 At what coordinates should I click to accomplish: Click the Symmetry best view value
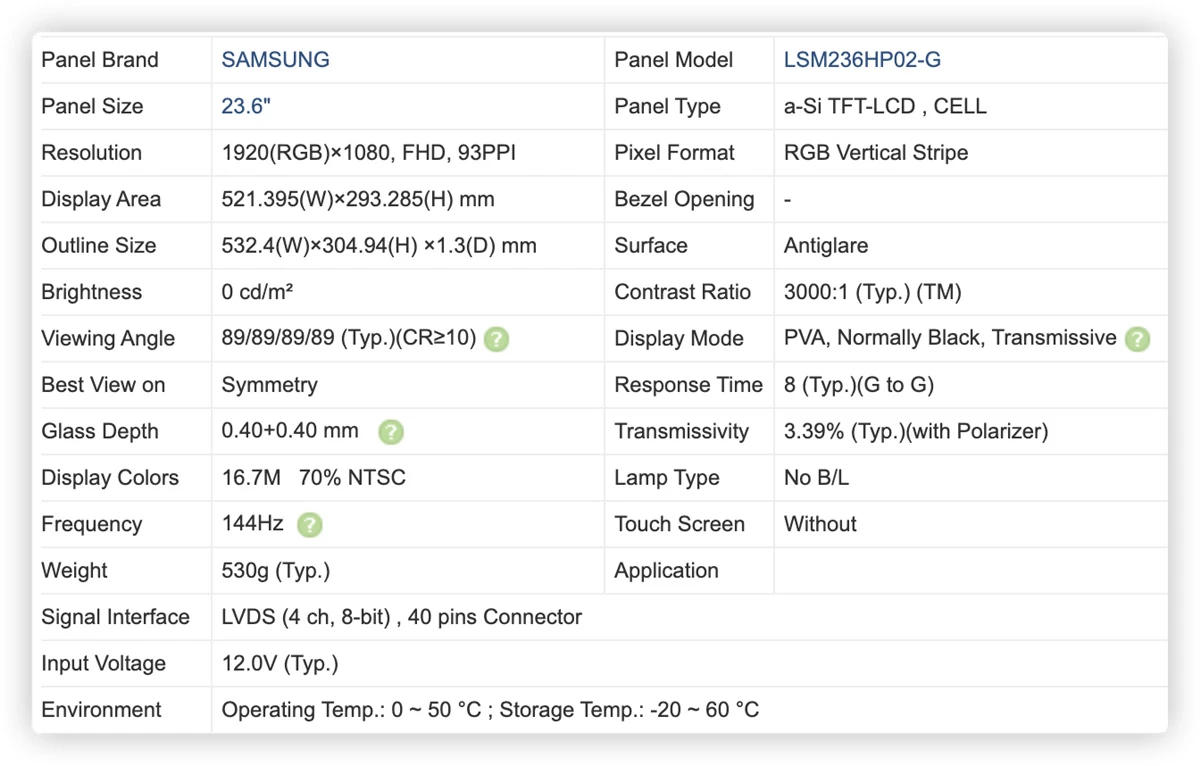click(269, 385)
